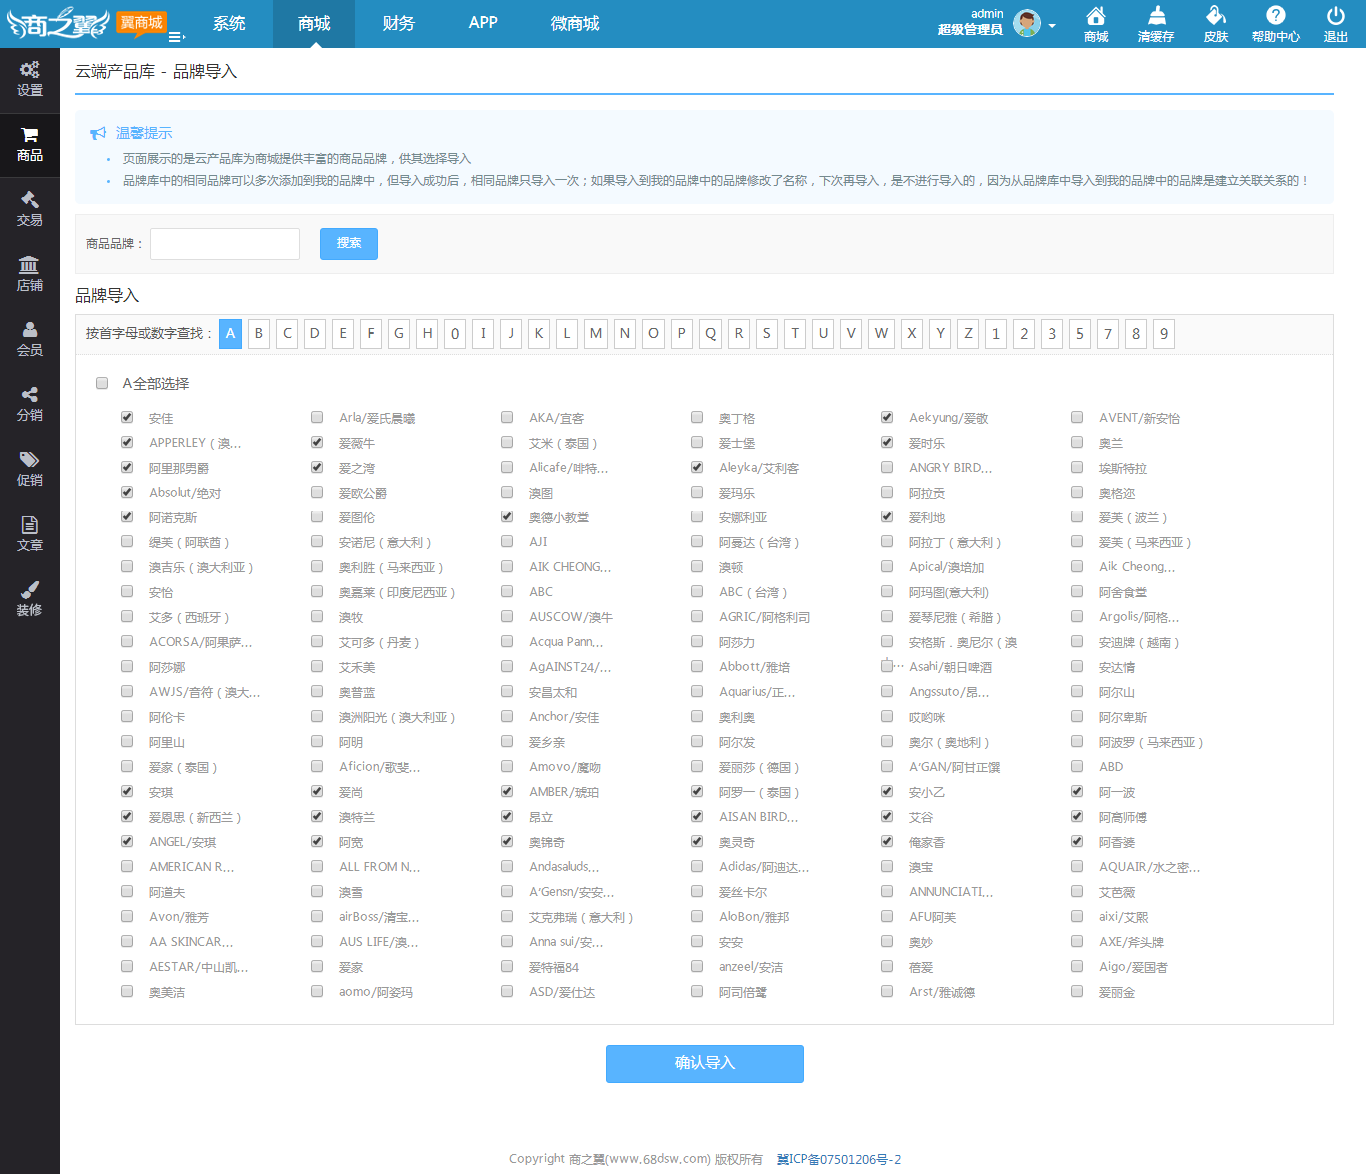Click the 清缓存 clear cache icon

[1156, 15]
